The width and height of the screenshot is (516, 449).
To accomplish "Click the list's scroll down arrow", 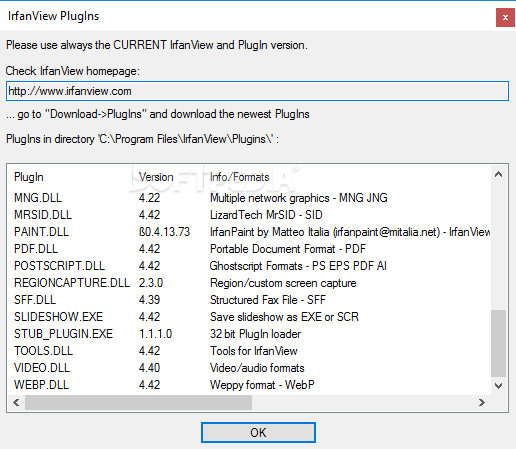I will pos(498,386).
